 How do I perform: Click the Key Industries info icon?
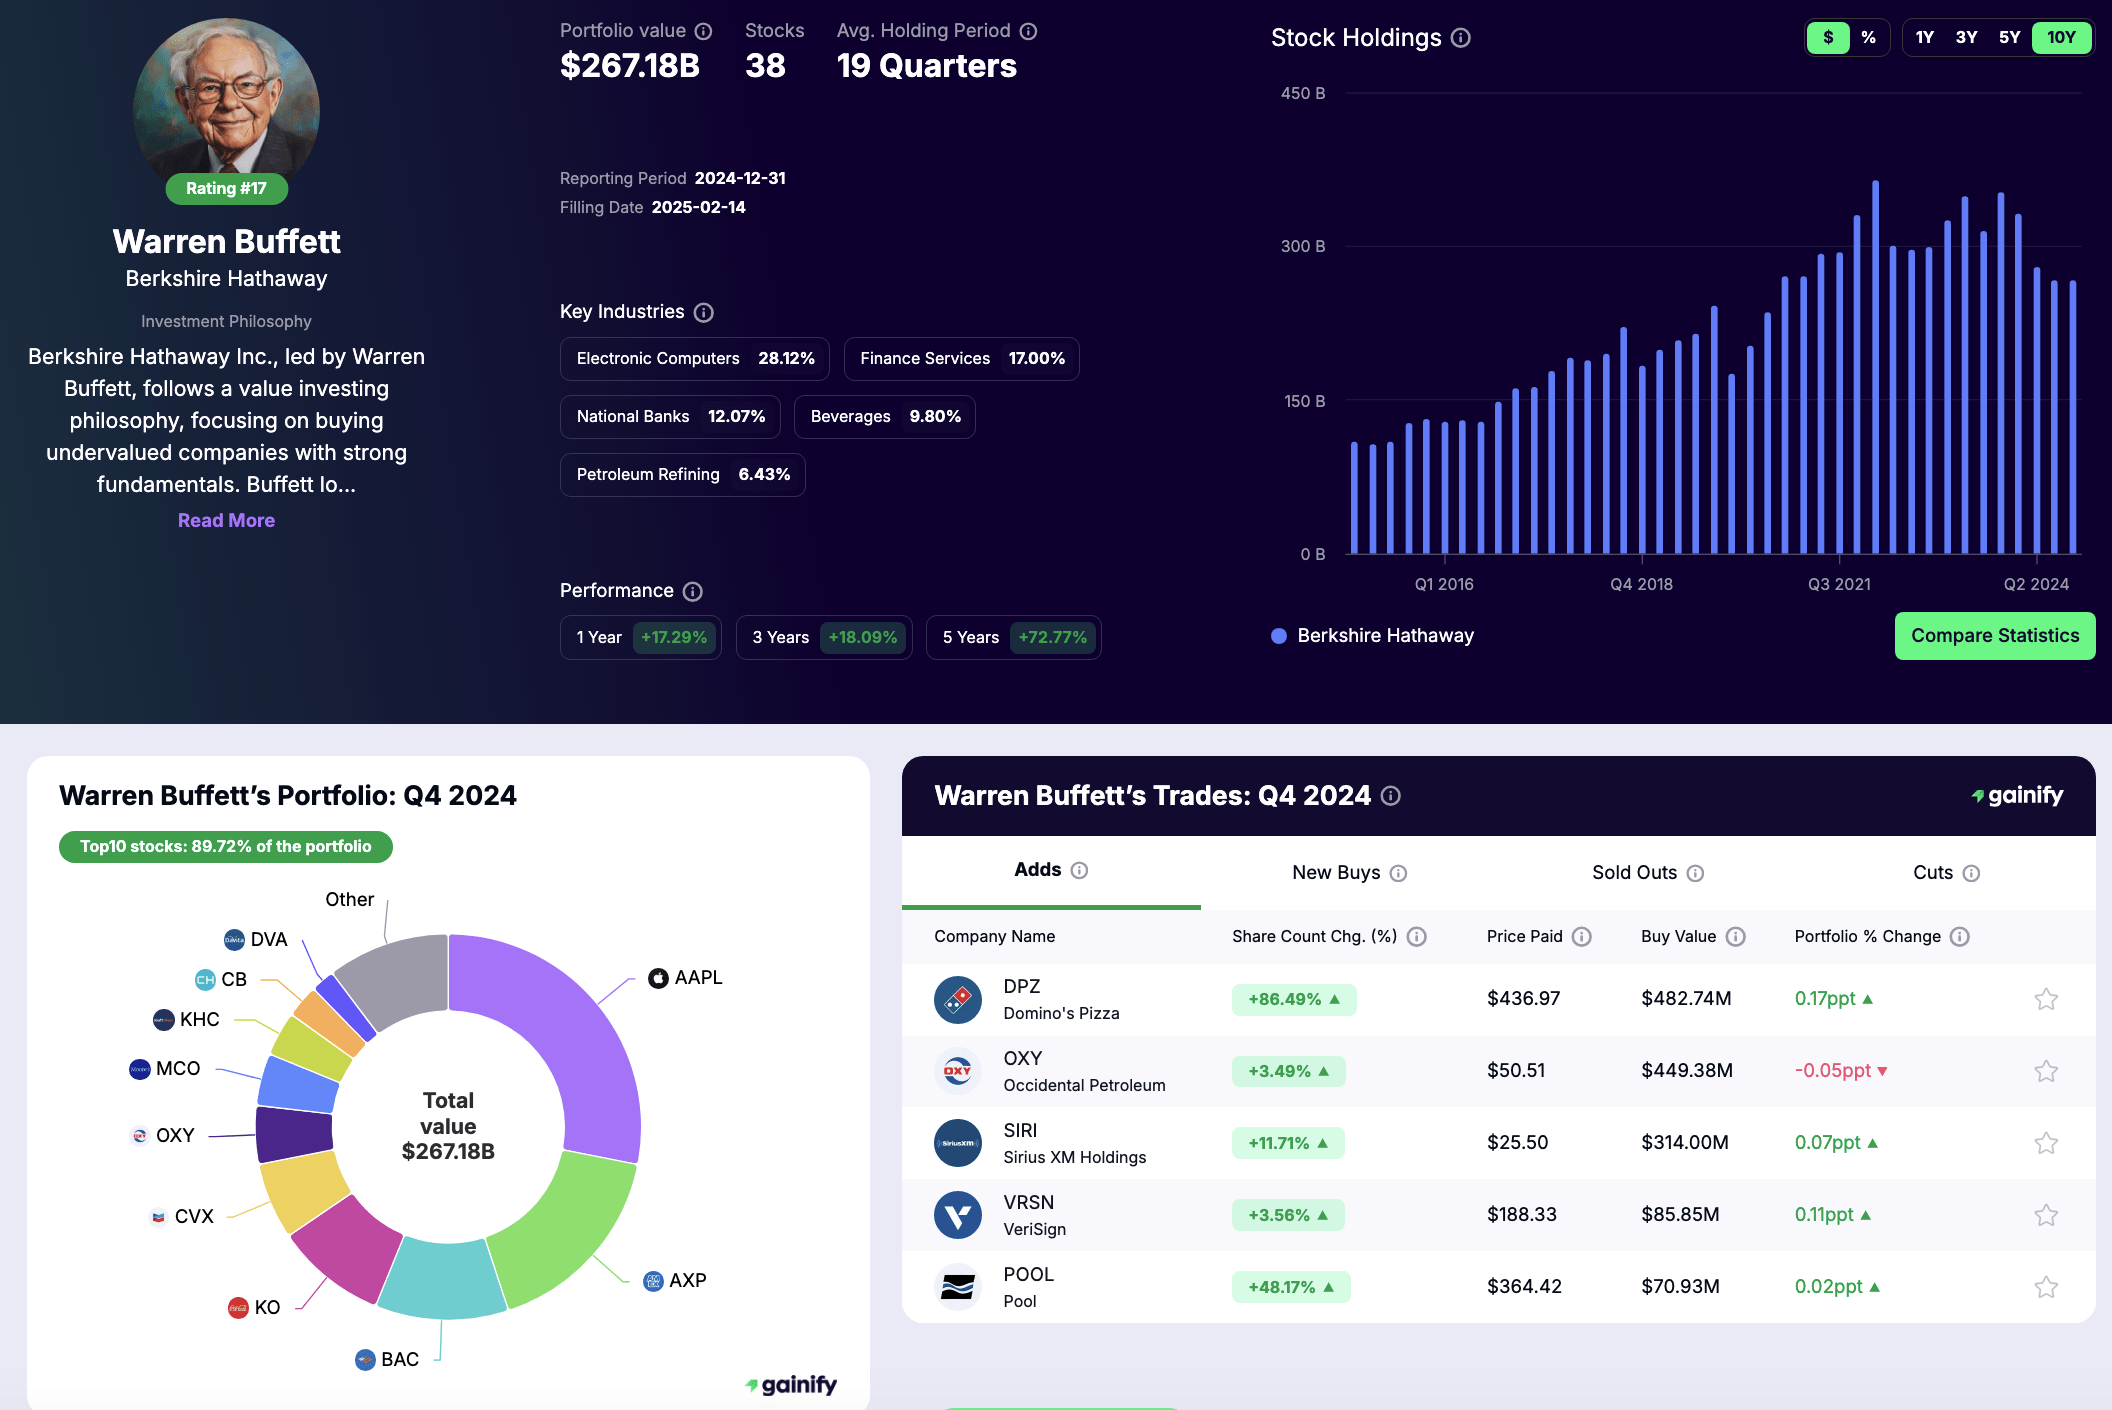(x=704, y=312)
